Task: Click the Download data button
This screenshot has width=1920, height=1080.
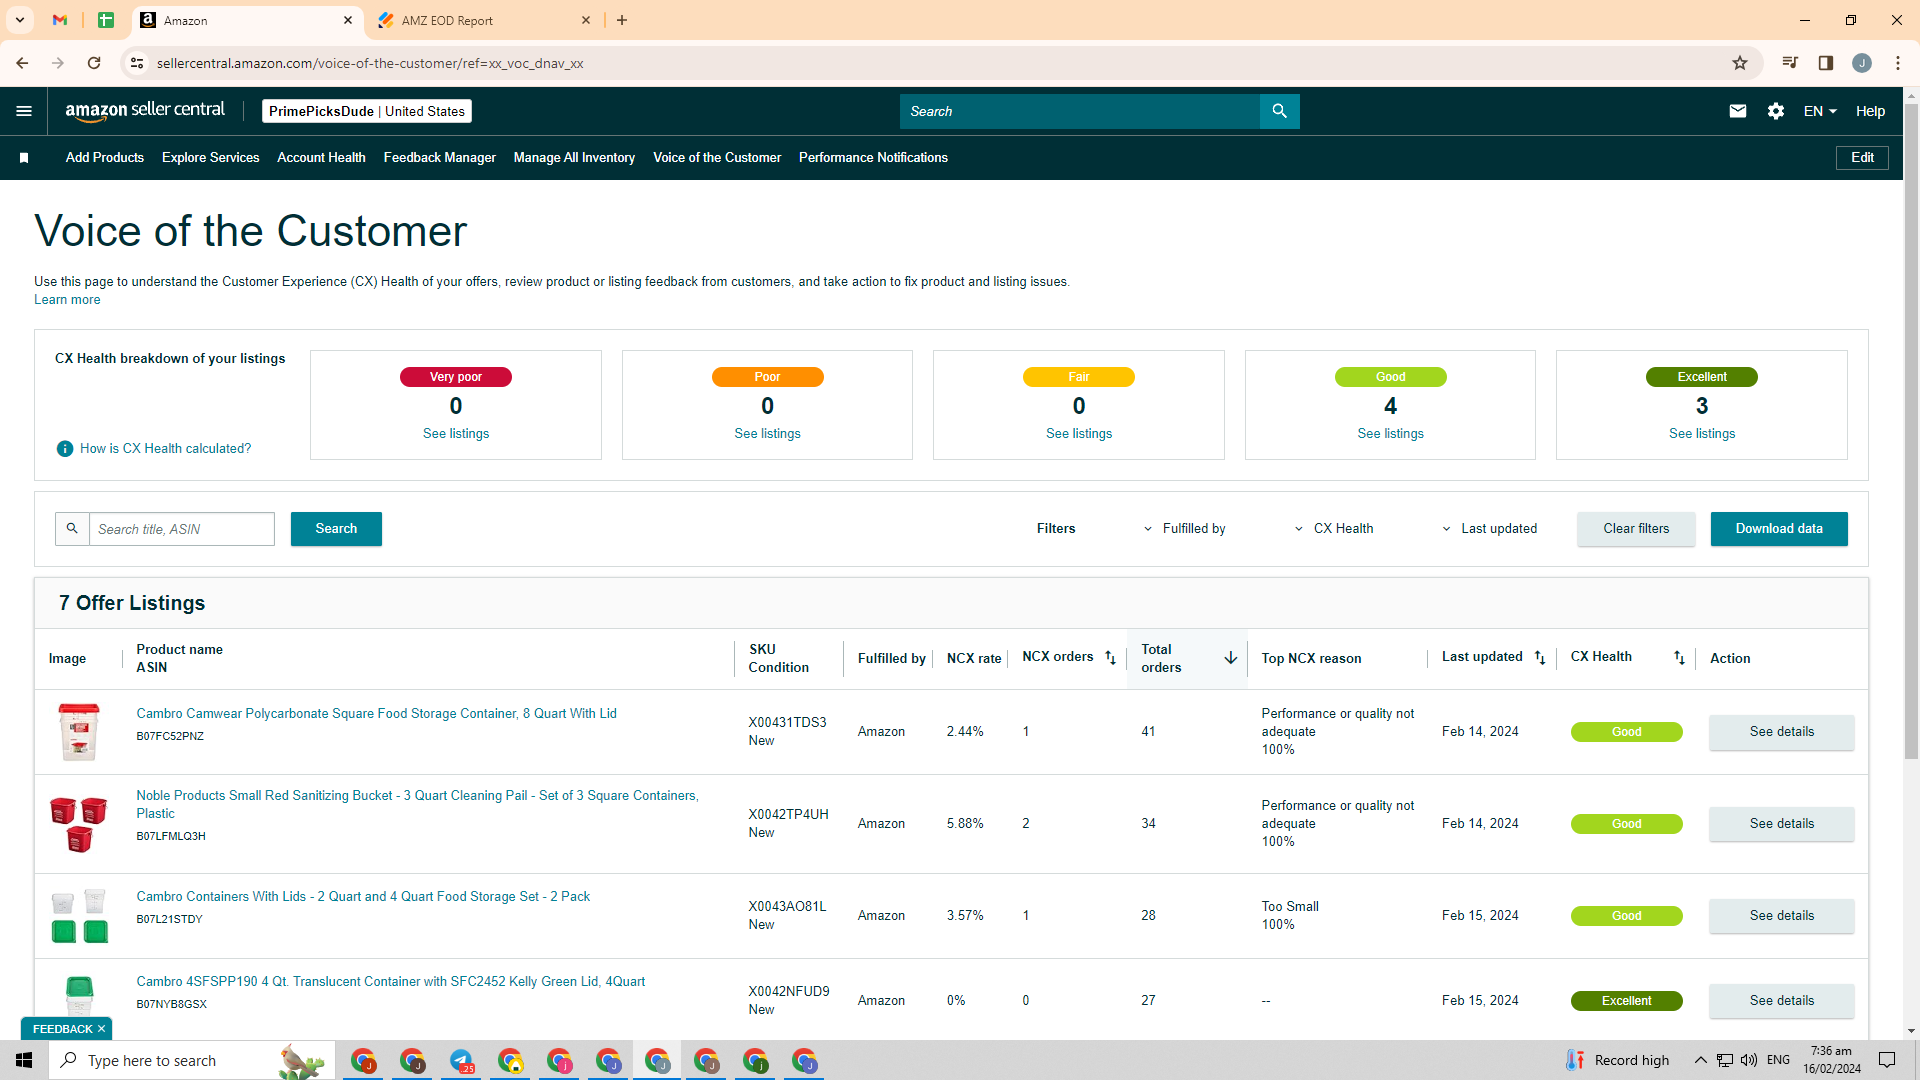Action: click(1779, 529)
